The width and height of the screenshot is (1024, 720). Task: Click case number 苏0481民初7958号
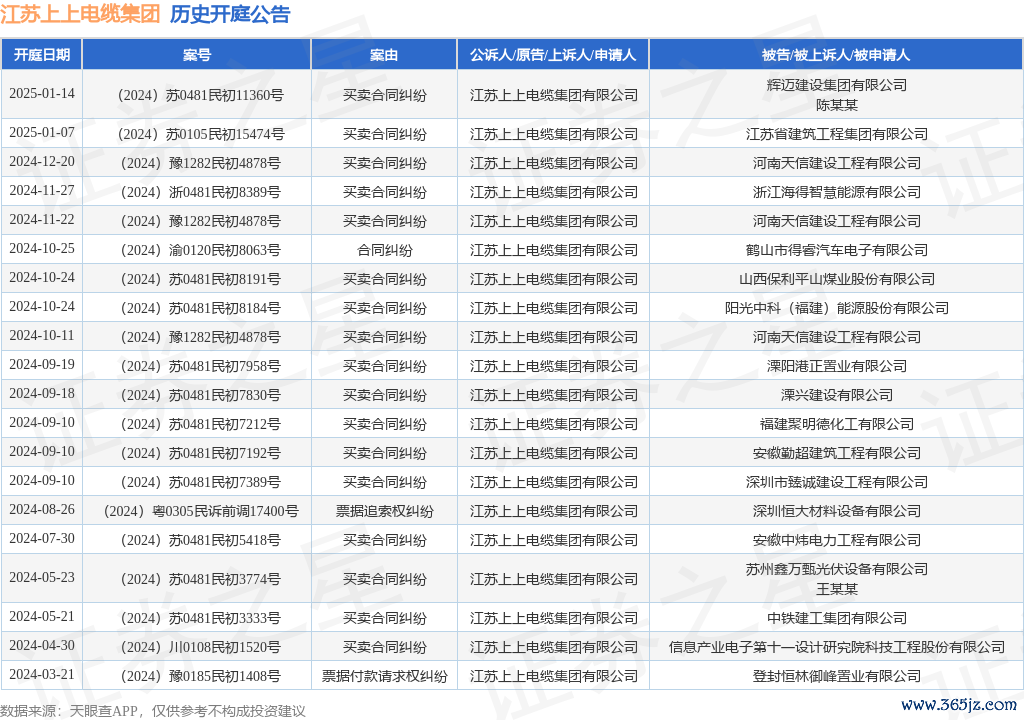click(200, 367)
